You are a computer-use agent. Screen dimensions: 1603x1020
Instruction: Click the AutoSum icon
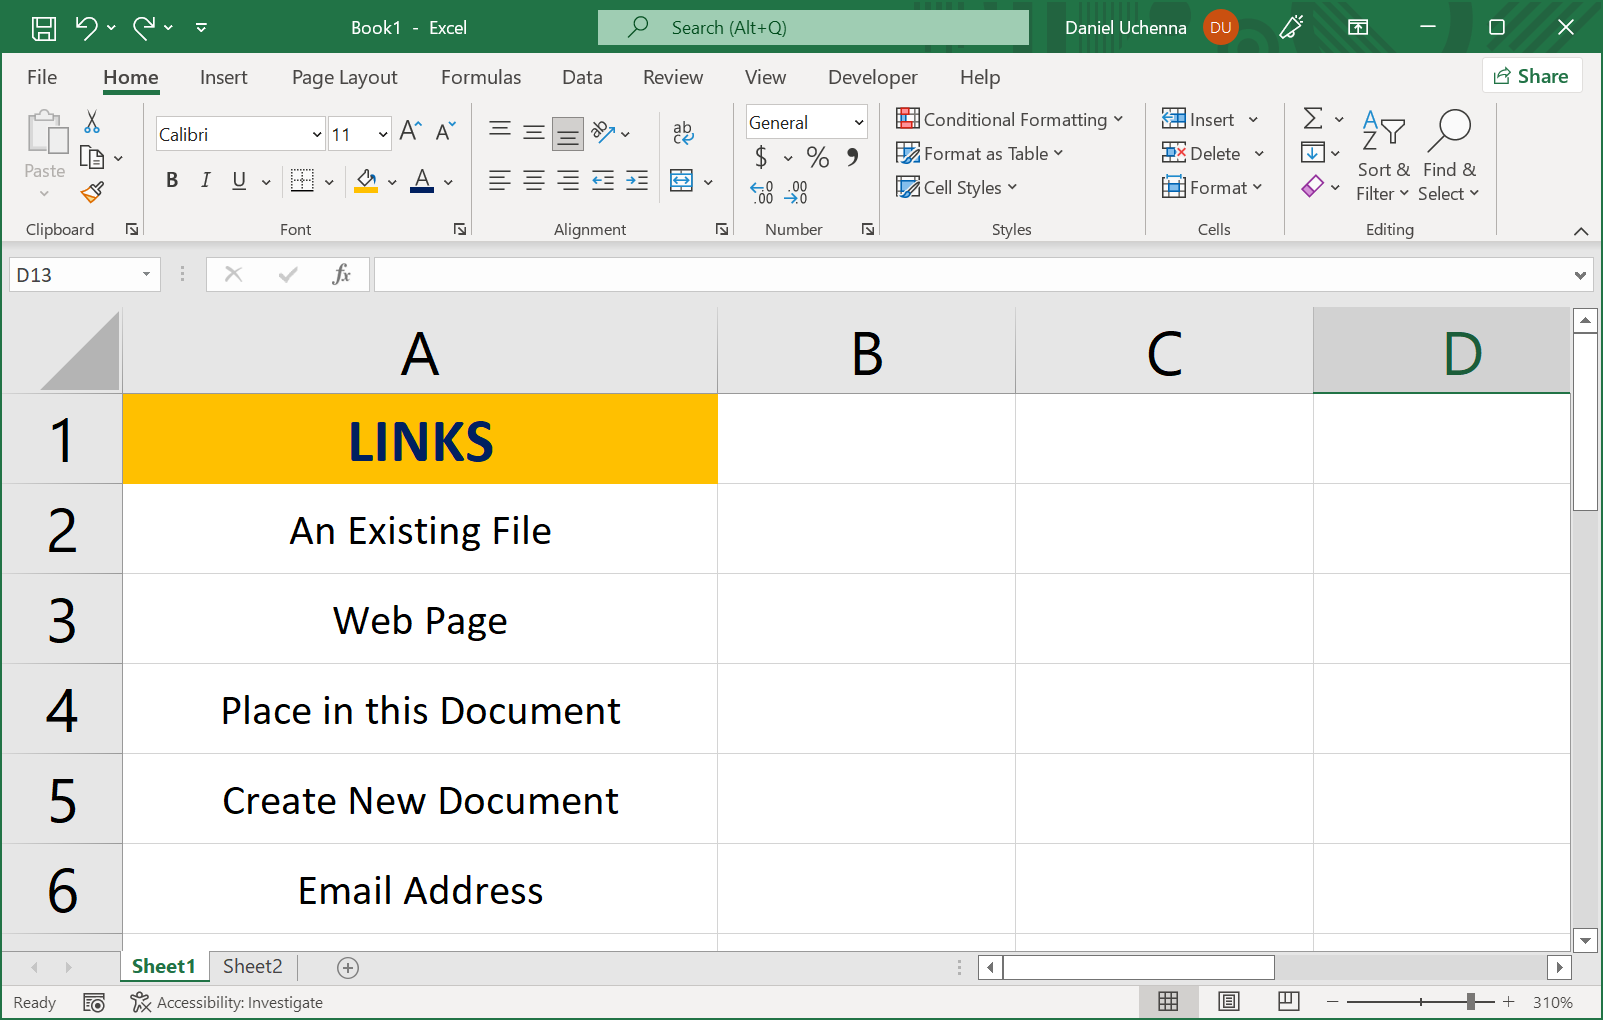click(1313, 119)
